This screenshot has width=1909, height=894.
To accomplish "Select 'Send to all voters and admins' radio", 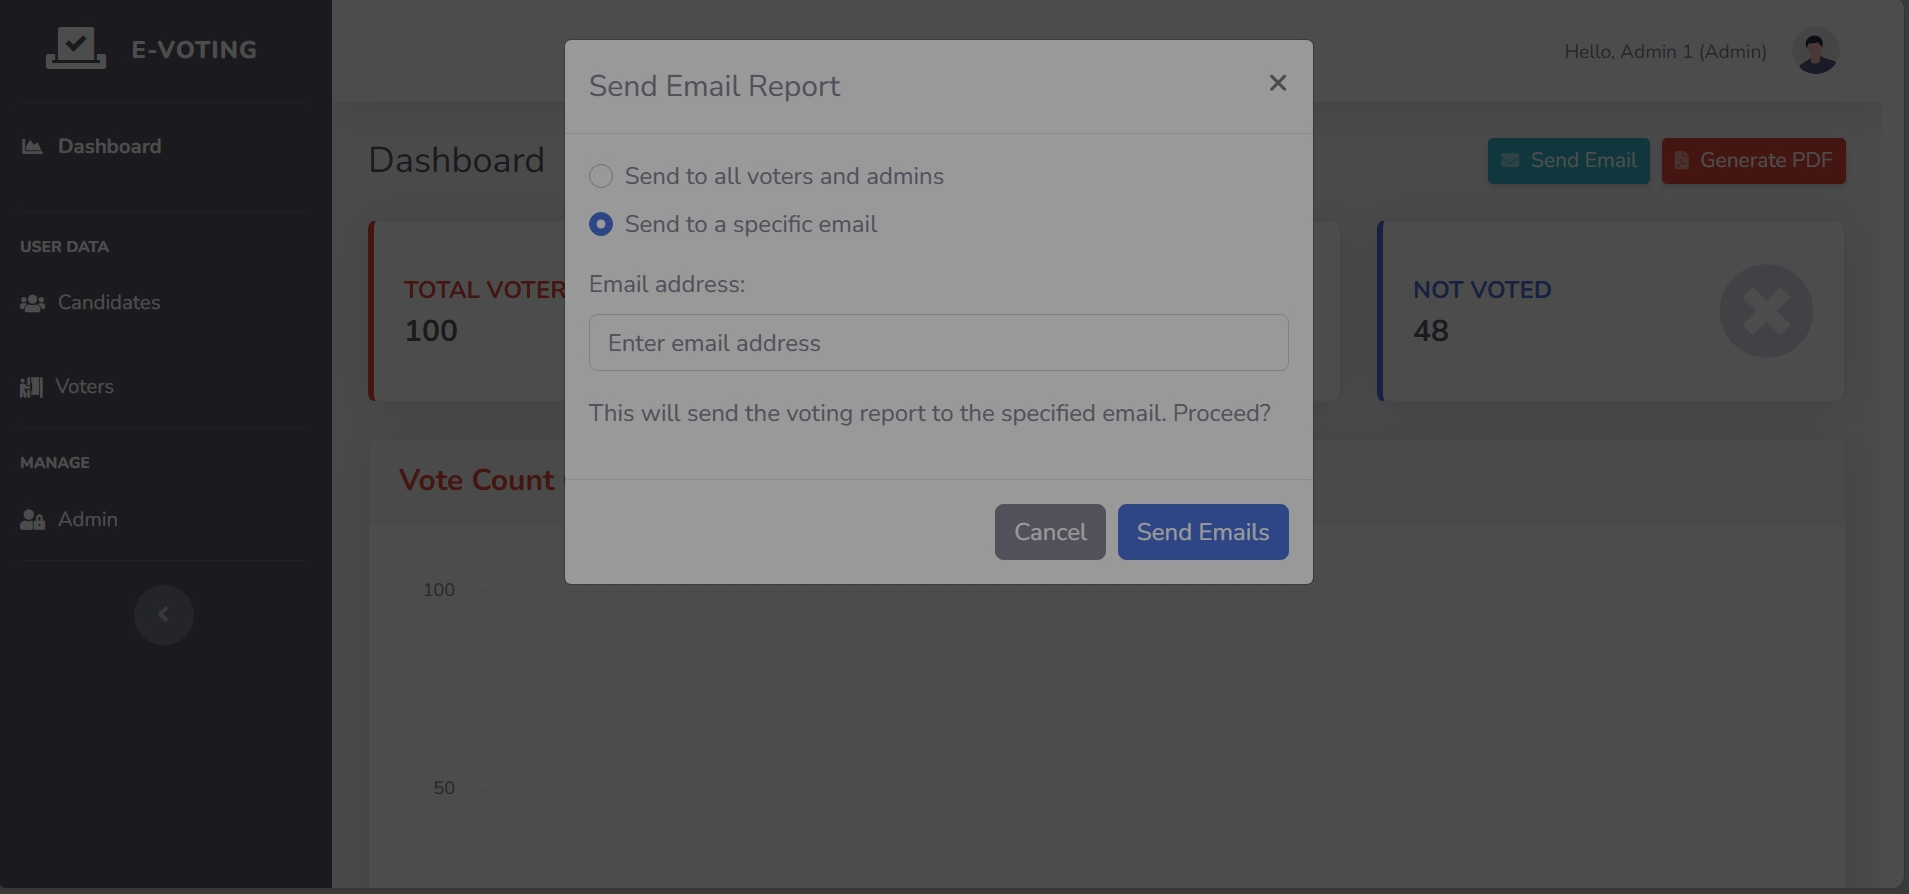I will [601, 176].
